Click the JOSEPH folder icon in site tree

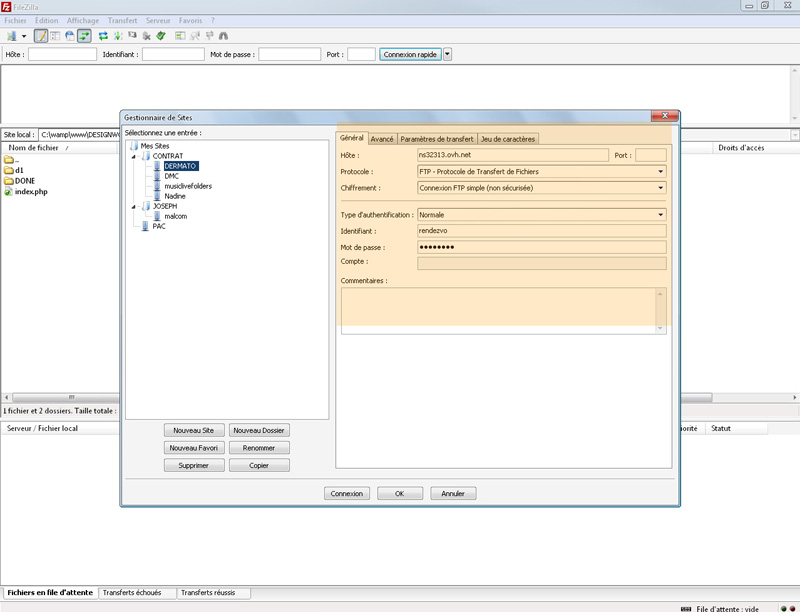click(146, 206)
